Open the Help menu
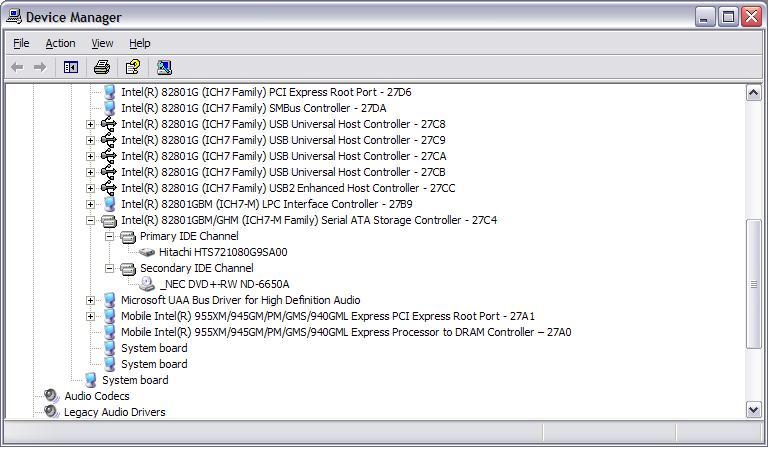769x450 pixels. click(x=140, y=43)
